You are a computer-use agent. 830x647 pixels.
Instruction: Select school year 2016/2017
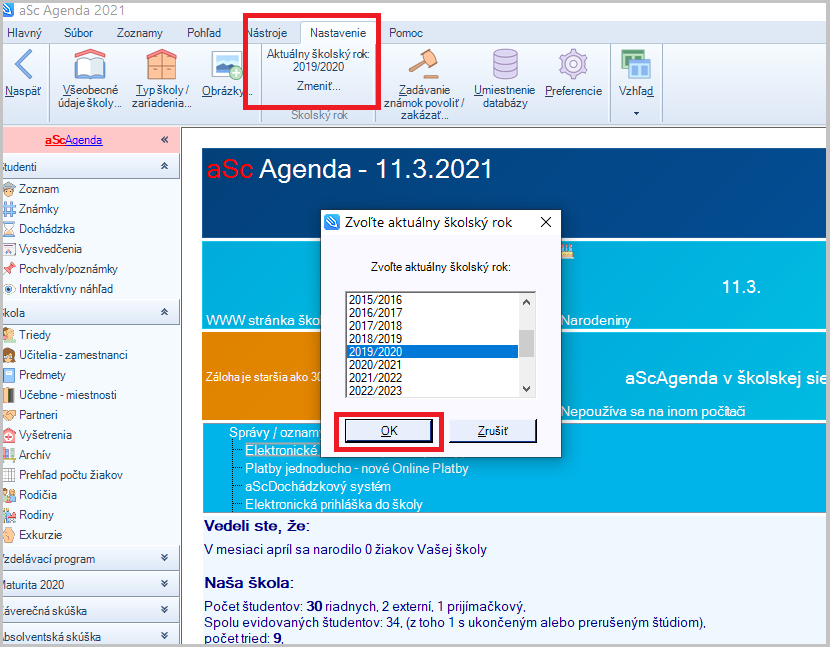(432, 313)
